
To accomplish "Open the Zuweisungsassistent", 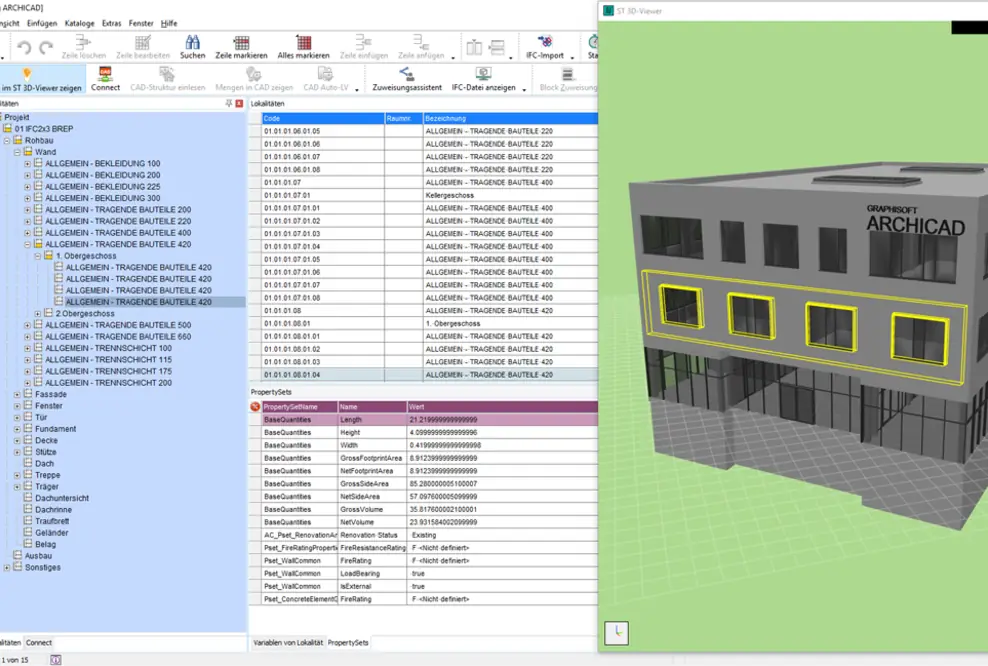I will tap(407, 79).
